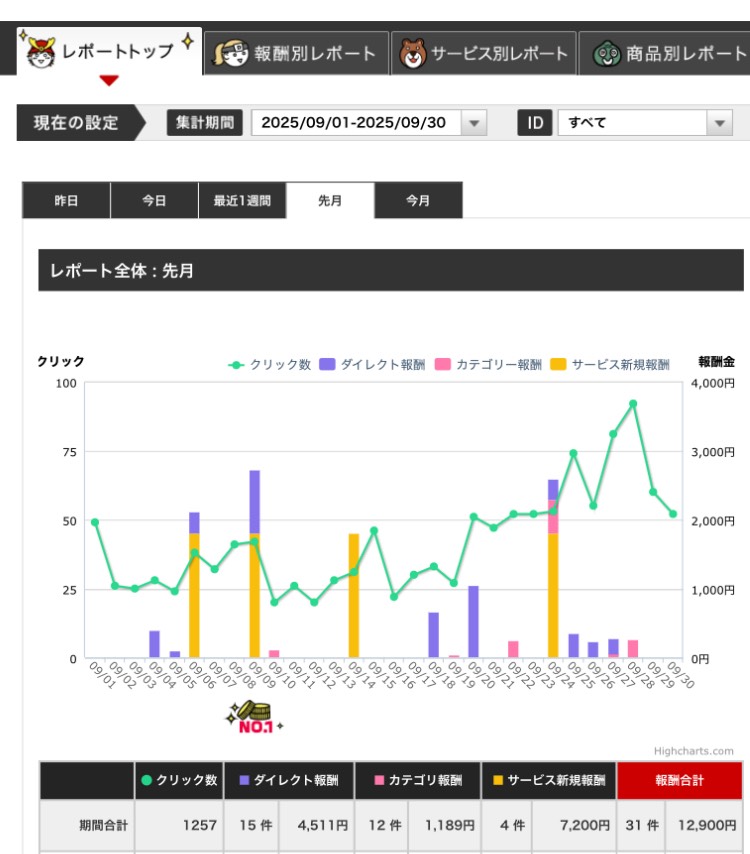Click the 報酬合計 red table header
750x854 pixels.
click(x=679, y=780)
